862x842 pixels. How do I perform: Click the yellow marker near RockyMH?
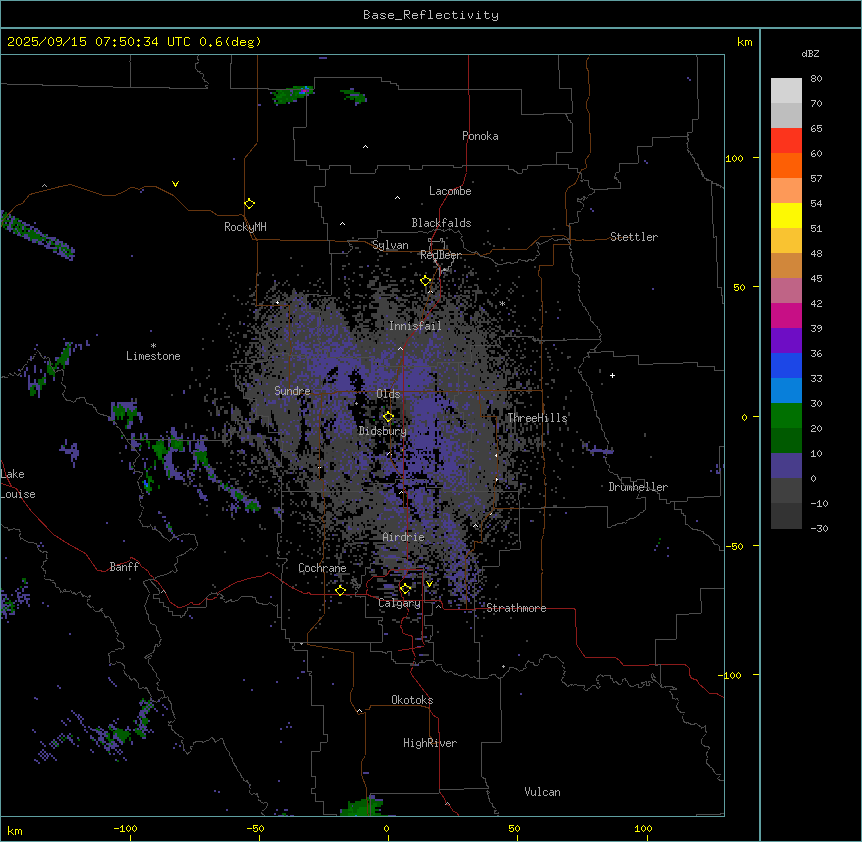tap(249, 204)
